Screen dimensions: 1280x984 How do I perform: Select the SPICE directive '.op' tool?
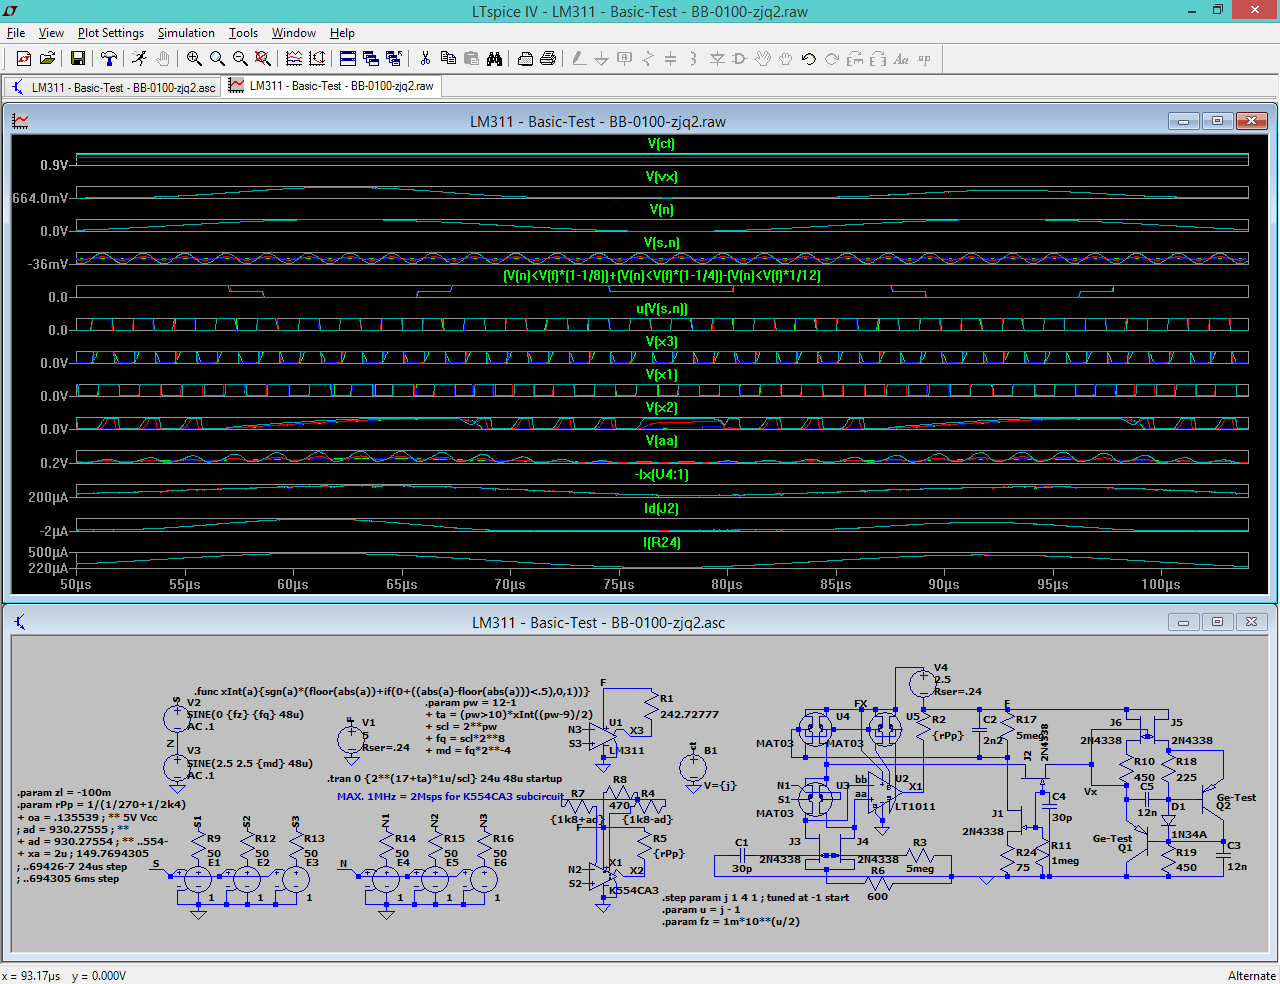pos(924,59)
